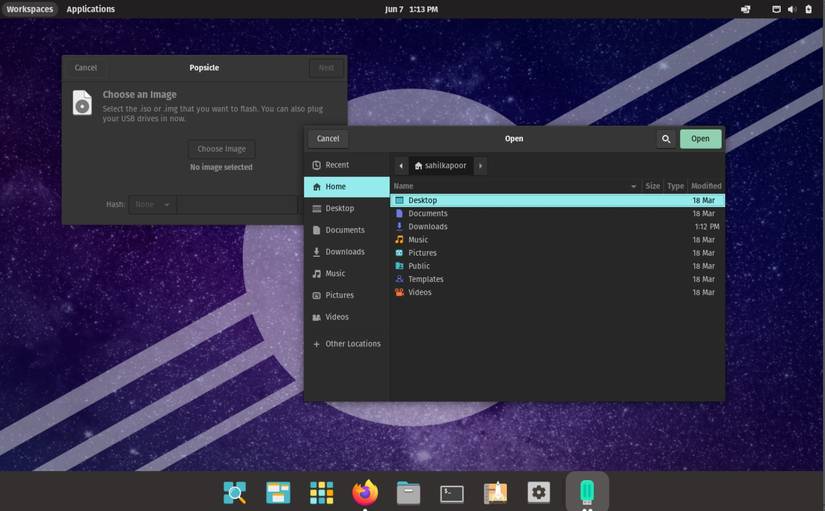Sort by the Size column header
The image size is (825, 511).
click(652, 186)
